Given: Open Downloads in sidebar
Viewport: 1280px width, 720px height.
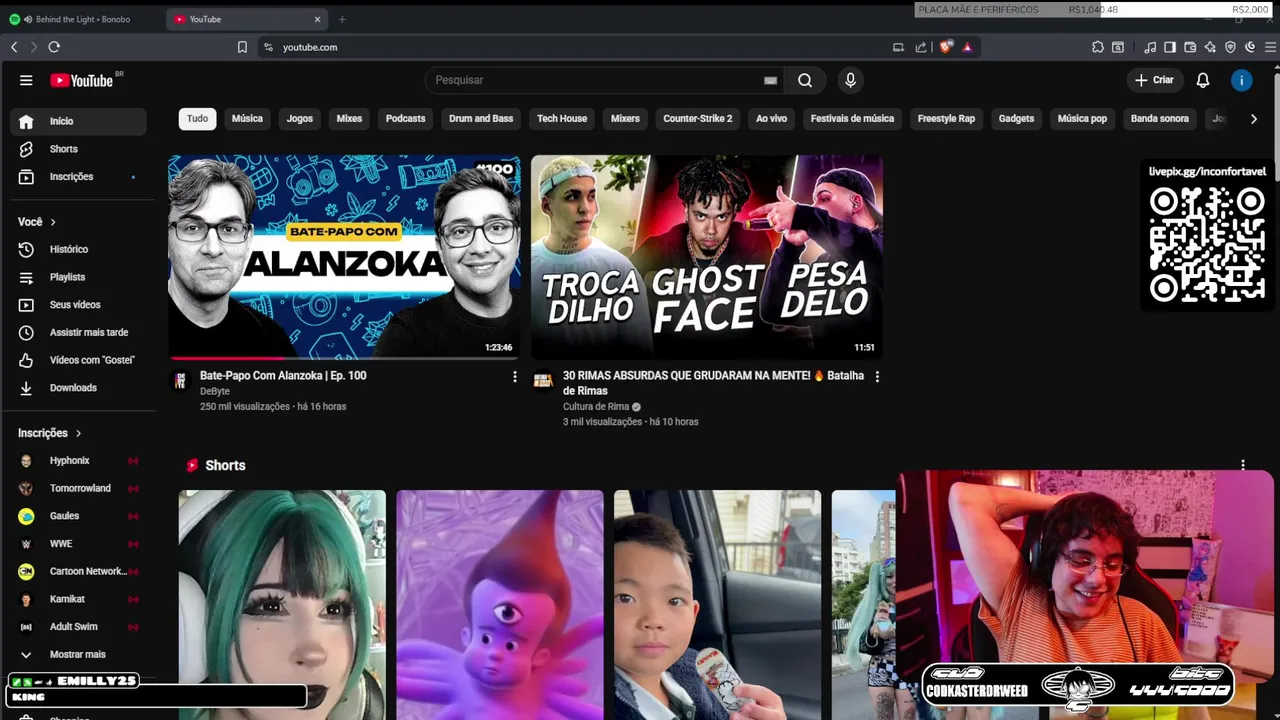Looking at the screenshot, I should [78, 388].
